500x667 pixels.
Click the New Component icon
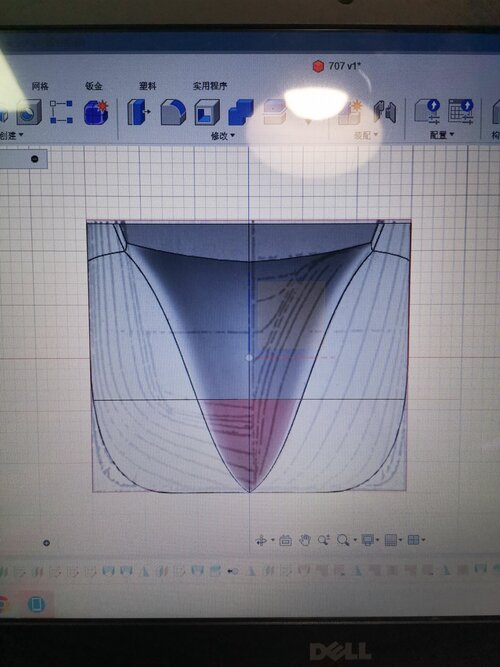(350, 112)
